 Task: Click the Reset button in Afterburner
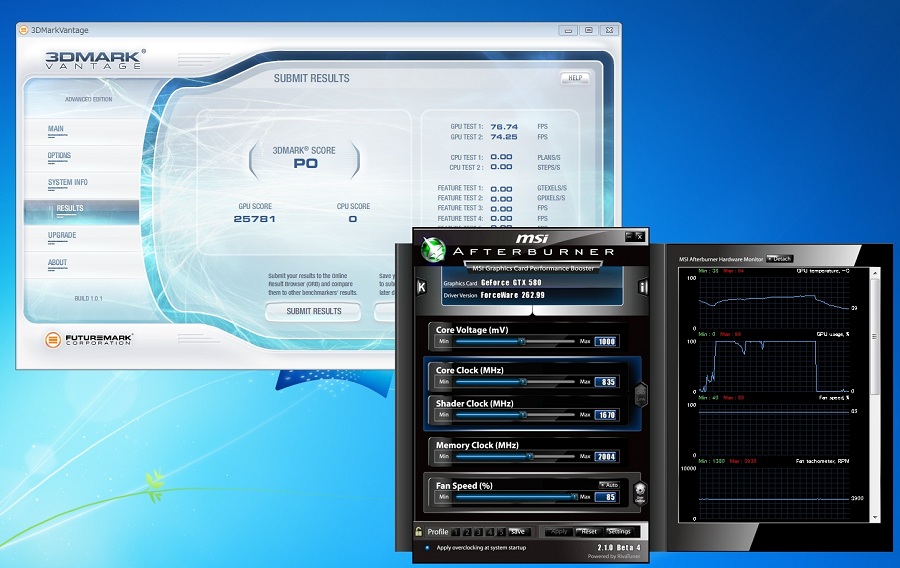(589, 532)
